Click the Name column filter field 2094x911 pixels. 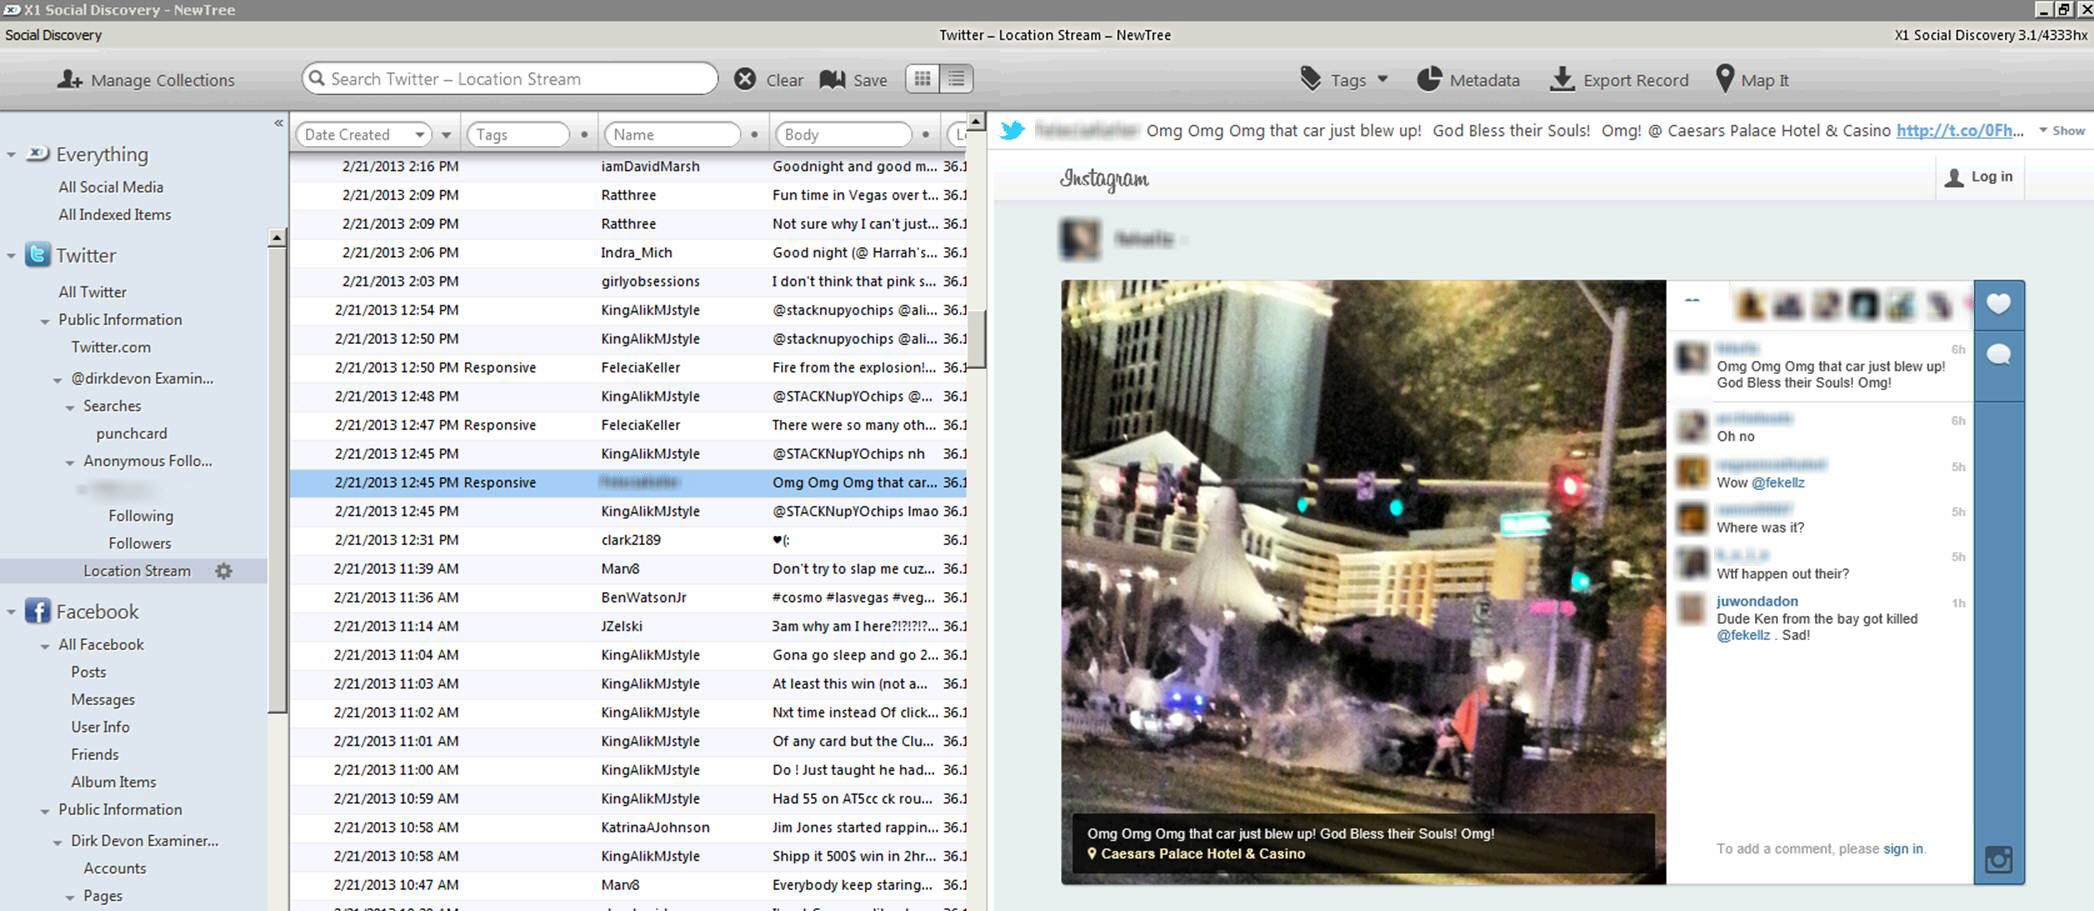click(672, 134)
